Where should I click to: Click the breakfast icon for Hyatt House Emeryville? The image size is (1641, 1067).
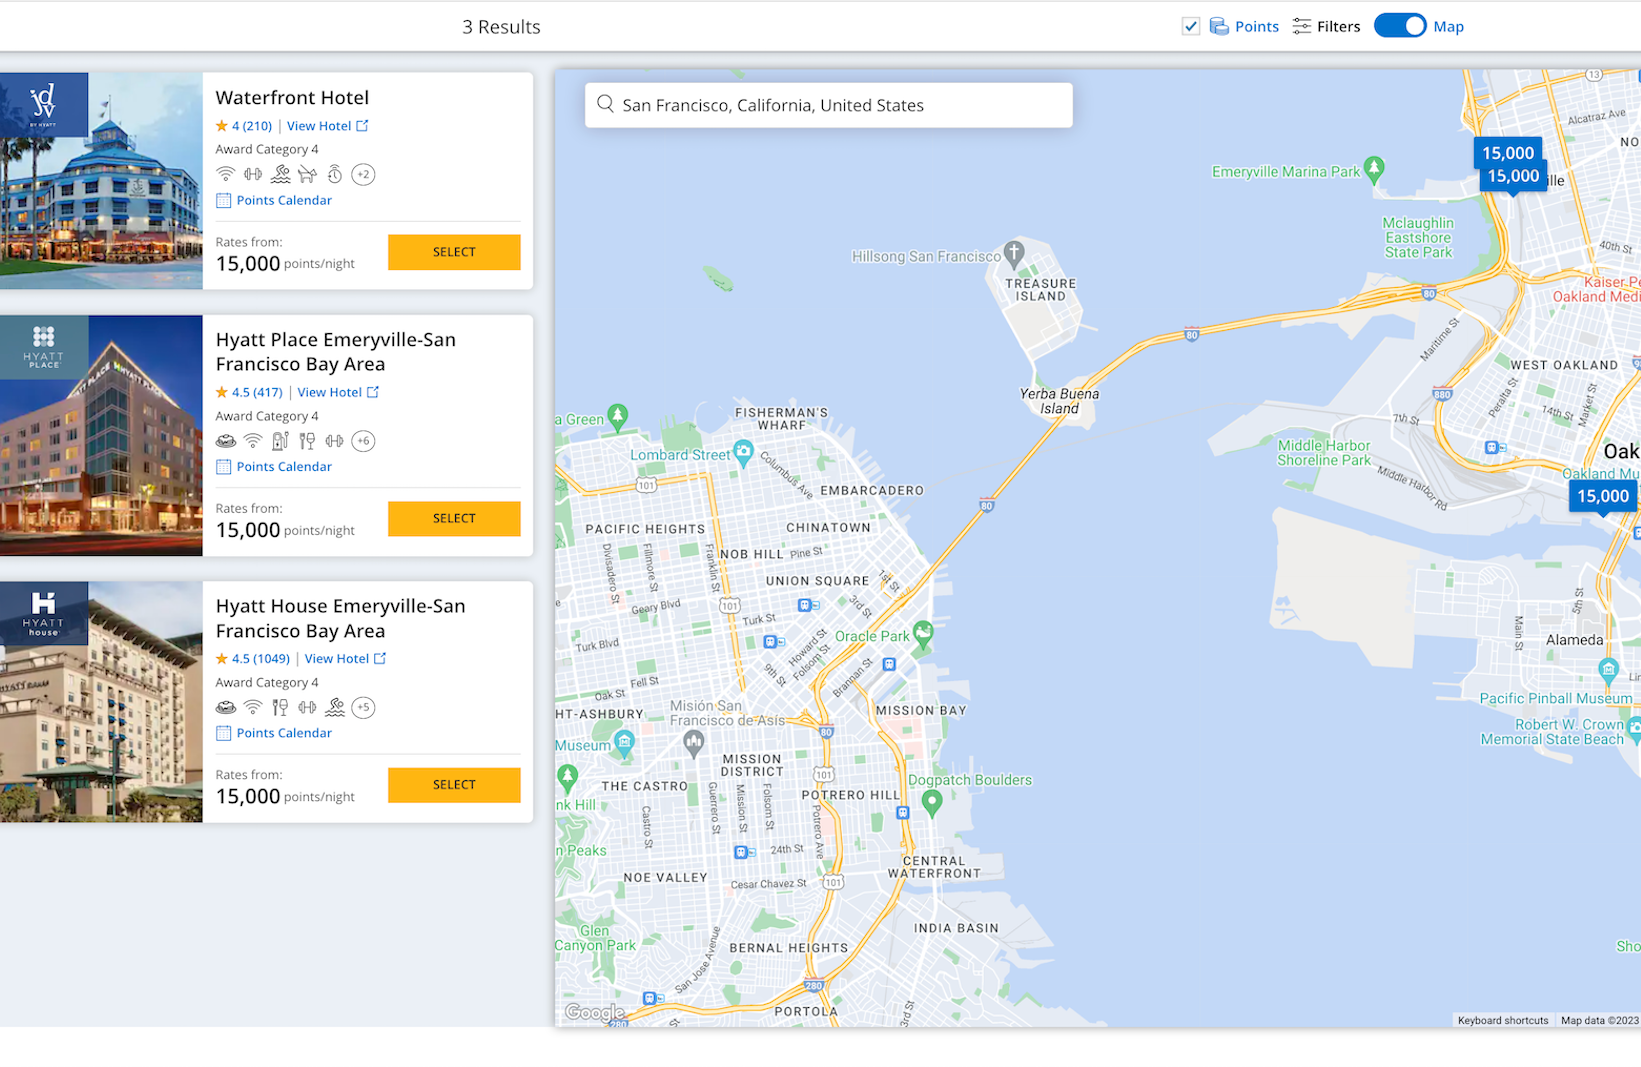coord(226,707)
